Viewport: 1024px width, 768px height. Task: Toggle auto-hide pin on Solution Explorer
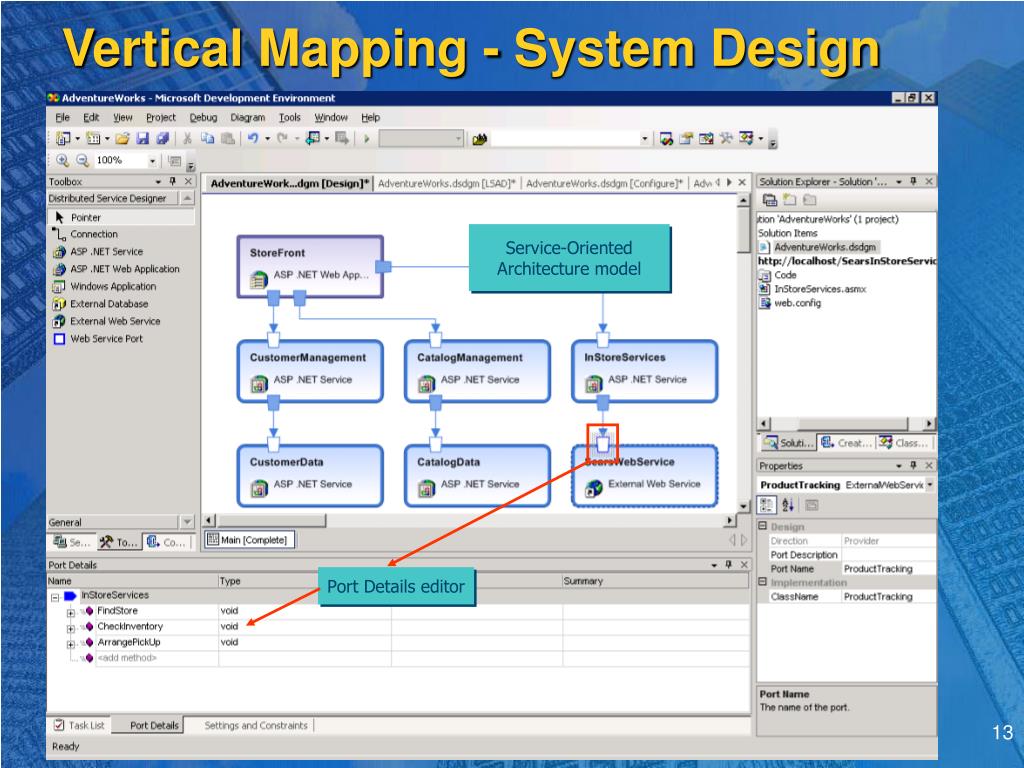914,182
